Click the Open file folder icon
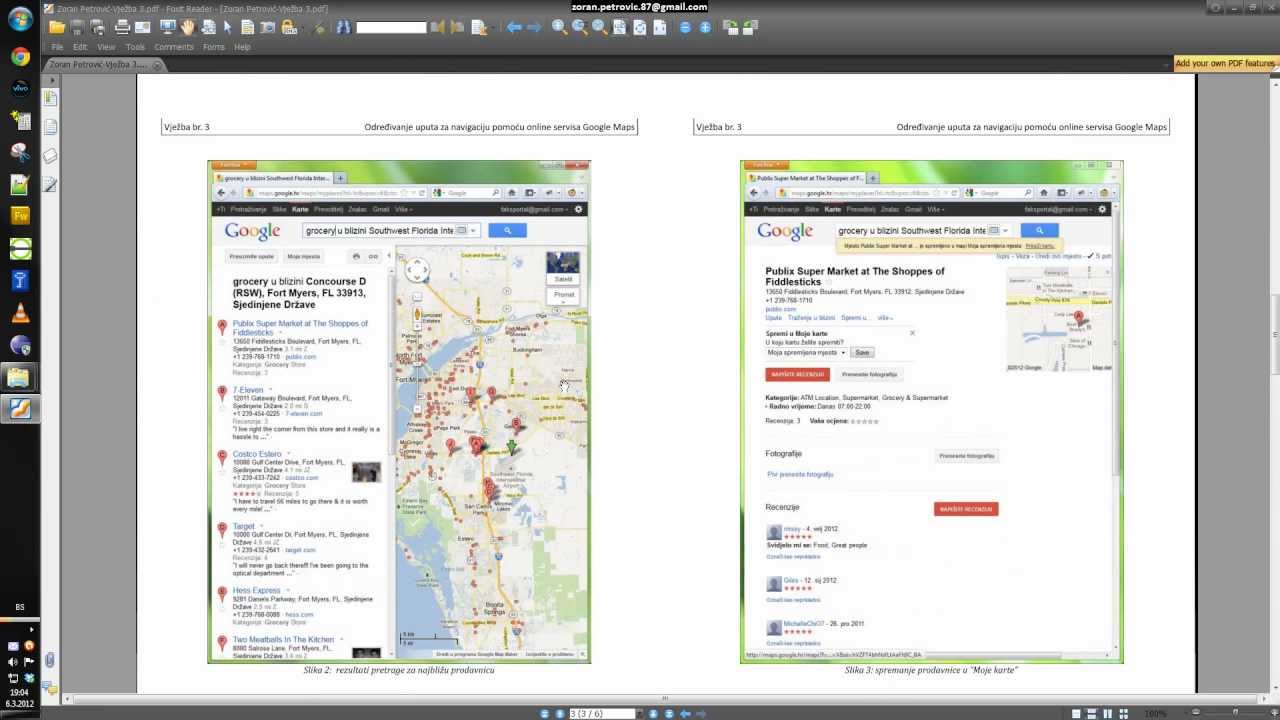 pos(57,27)
